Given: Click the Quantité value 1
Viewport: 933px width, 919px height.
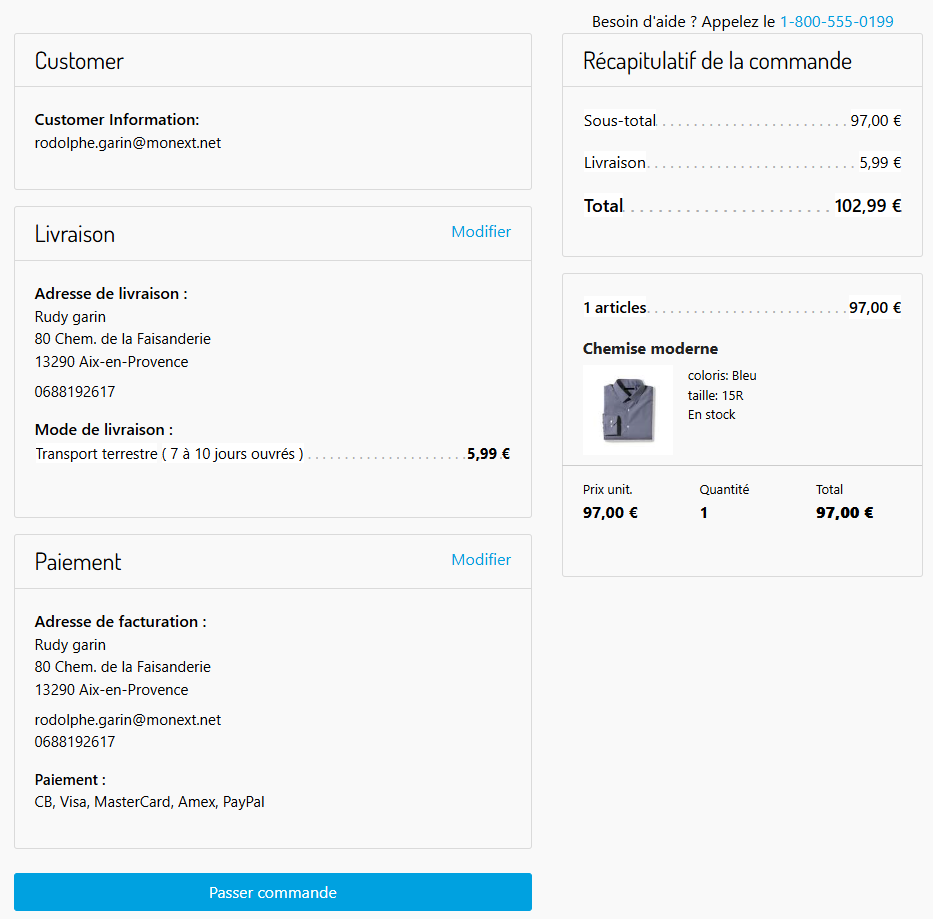Looking at the screenshot, I should [704, 512].
